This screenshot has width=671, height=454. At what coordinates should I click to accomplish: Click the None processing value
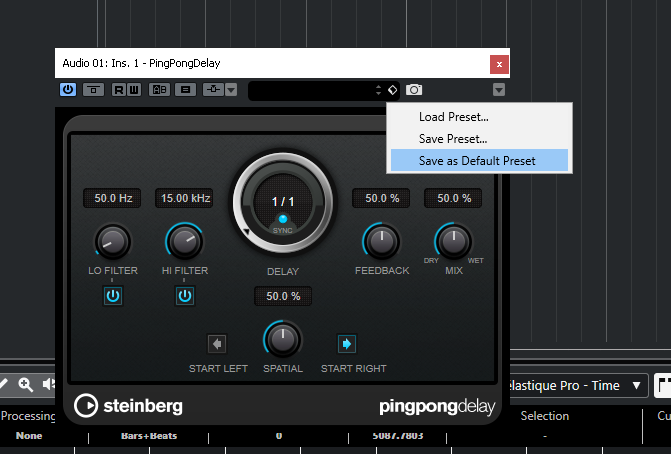click(29, 436)
